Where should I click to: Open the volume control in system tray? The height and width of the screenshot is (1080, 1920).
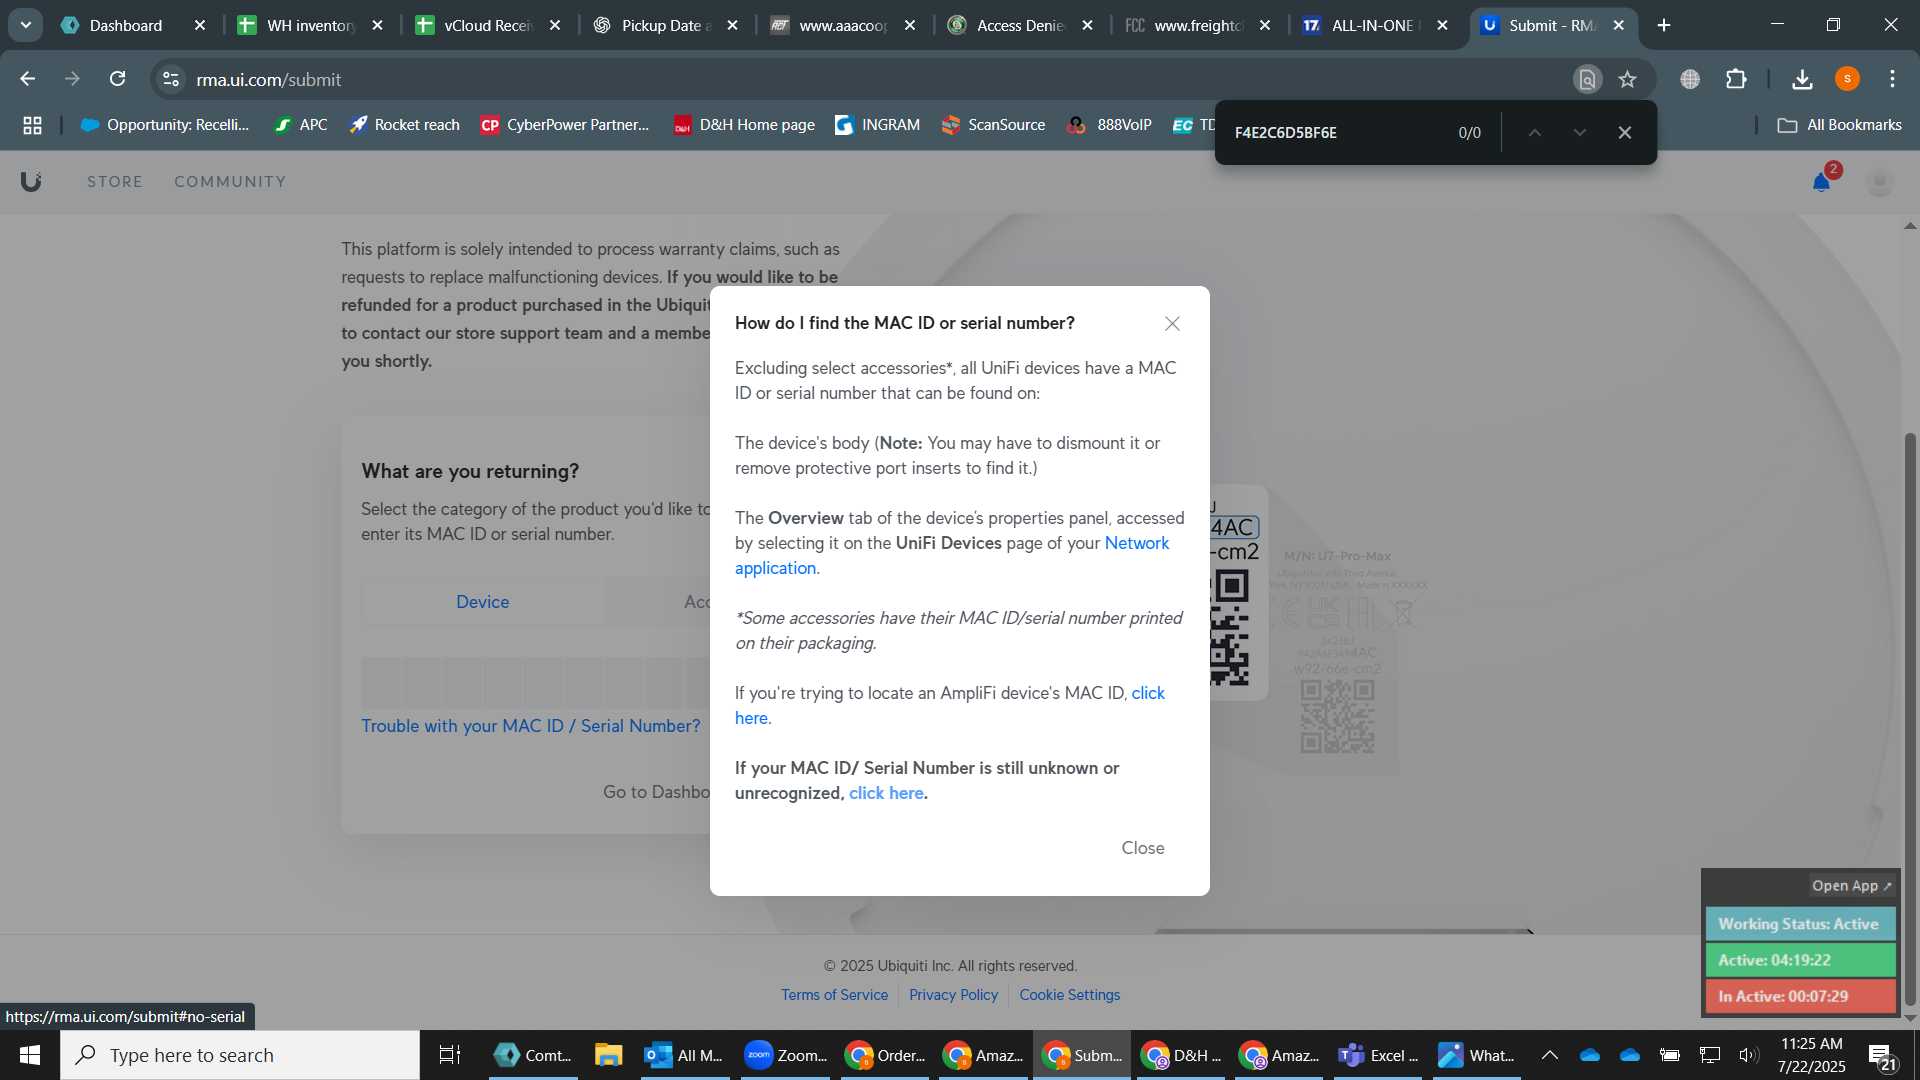pos(1748,1055)
